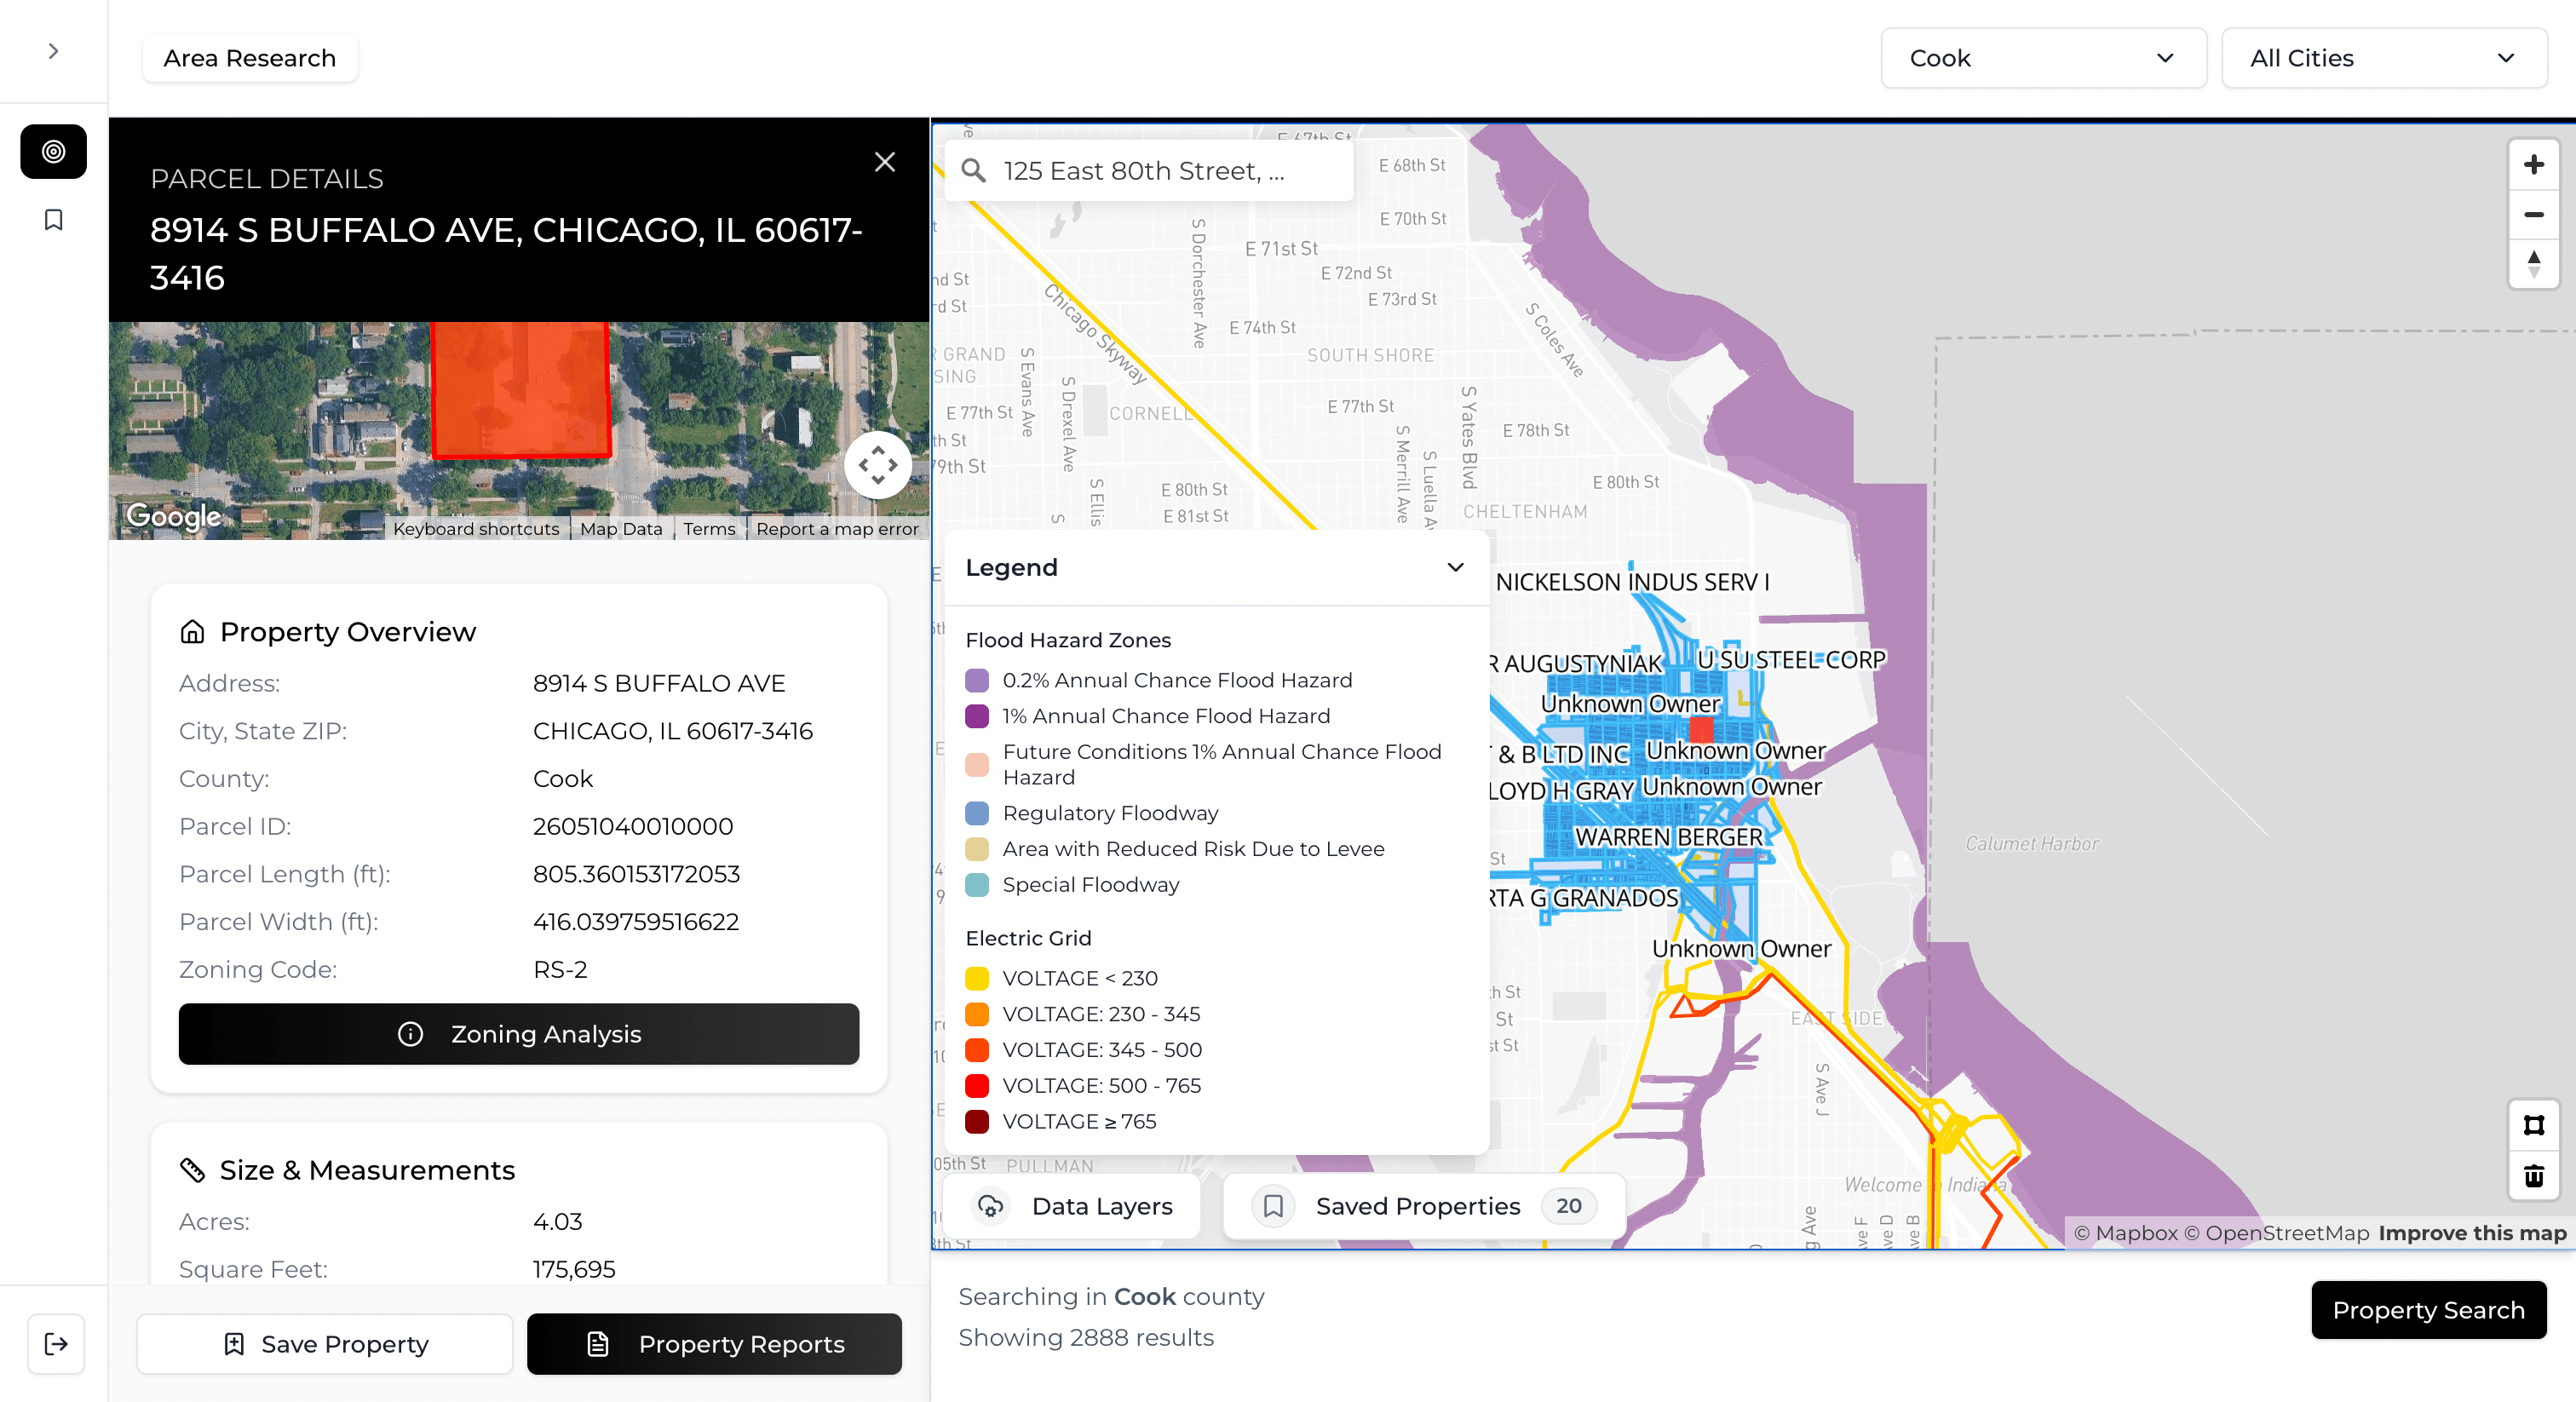Open Map Data link on the satellite image
Image resolution: width=2576 pixels, height=1402 pixels.
tap(621, 529)
